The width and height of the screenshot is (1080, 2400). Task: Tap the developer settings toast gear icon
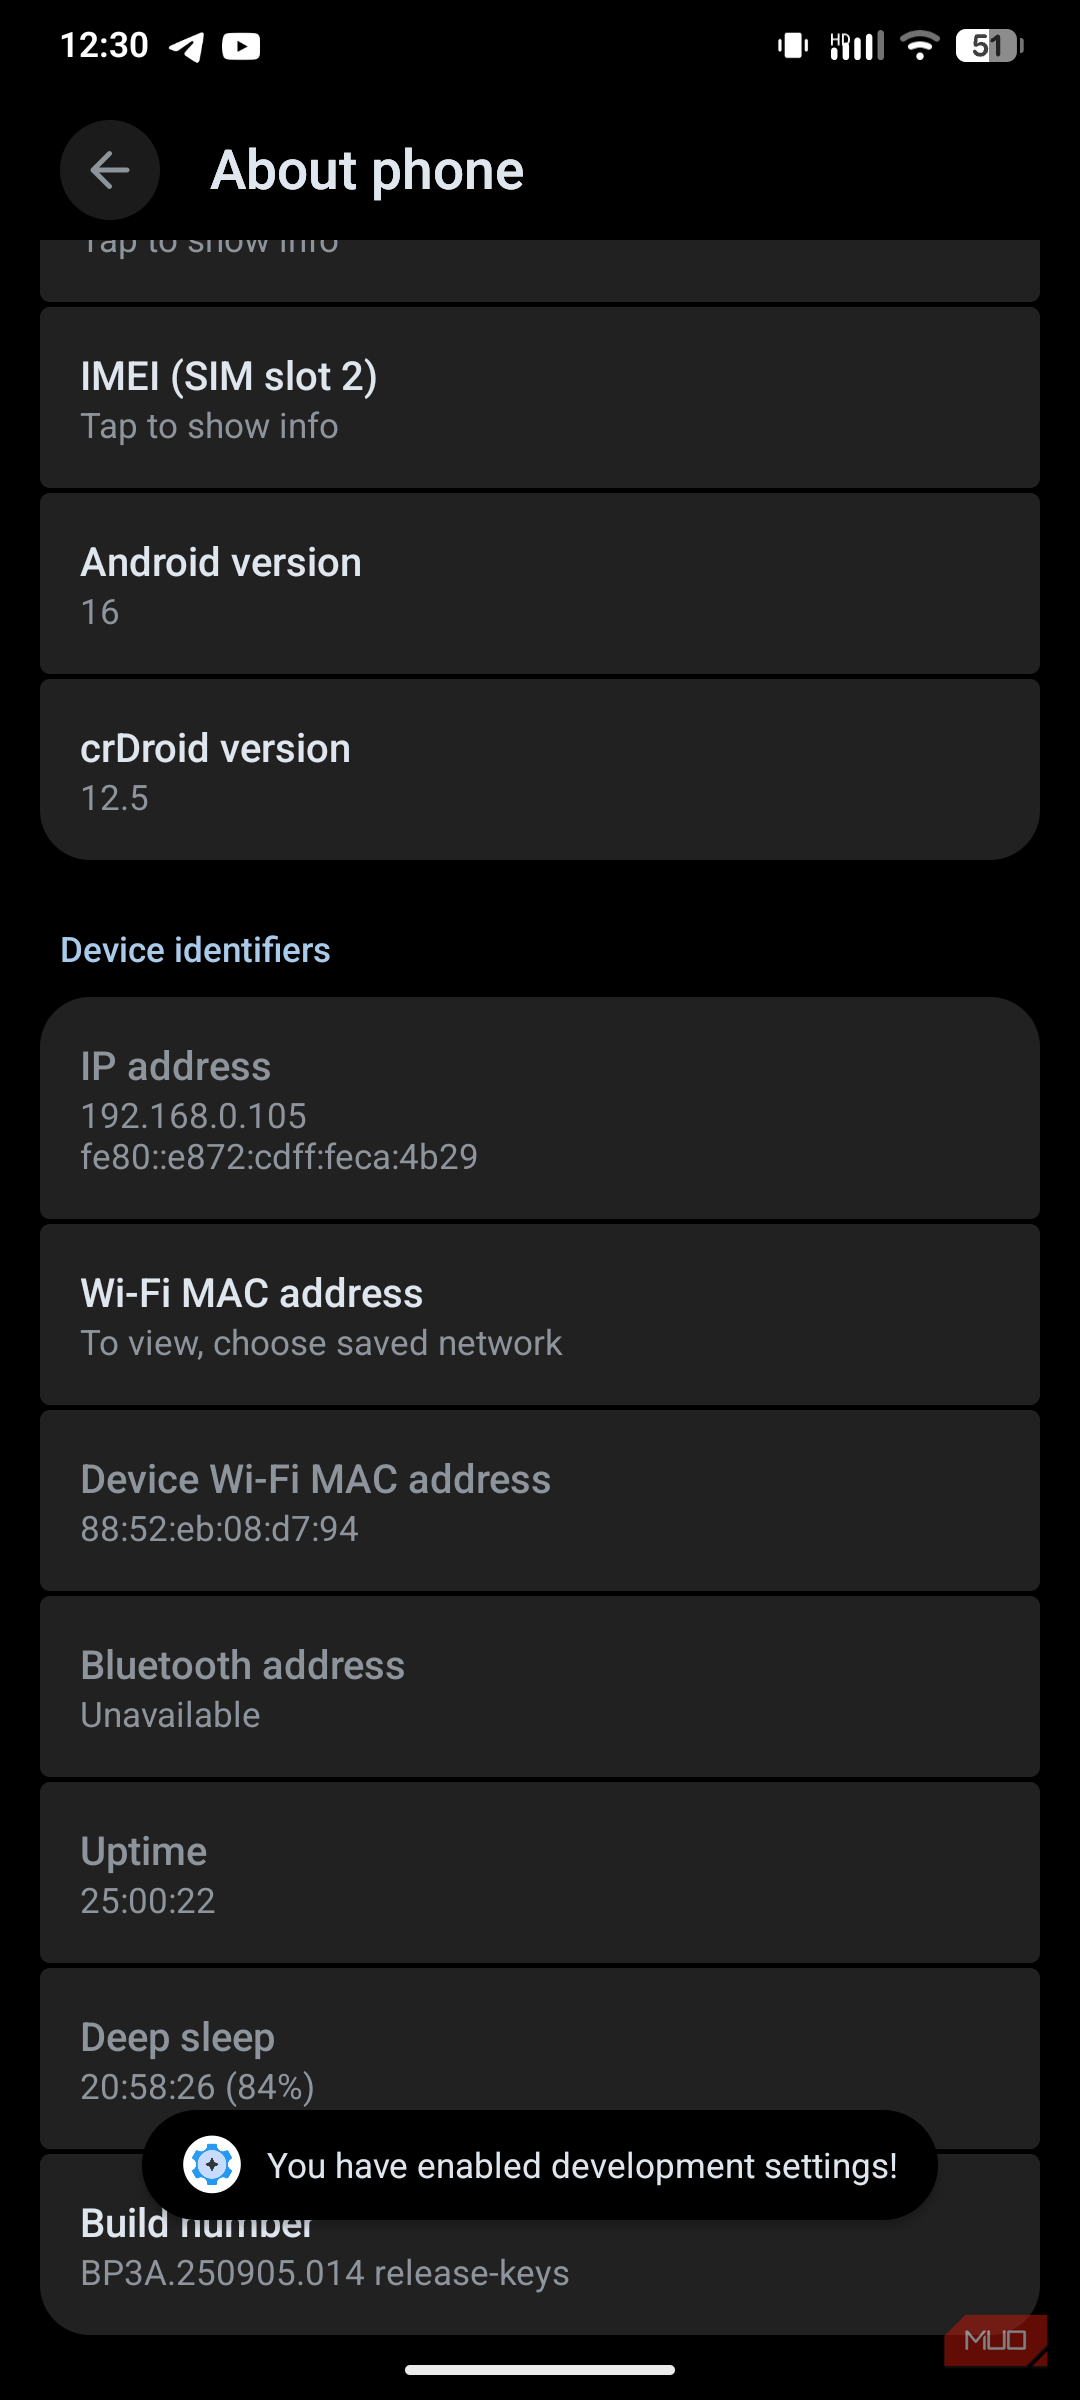212,2165
